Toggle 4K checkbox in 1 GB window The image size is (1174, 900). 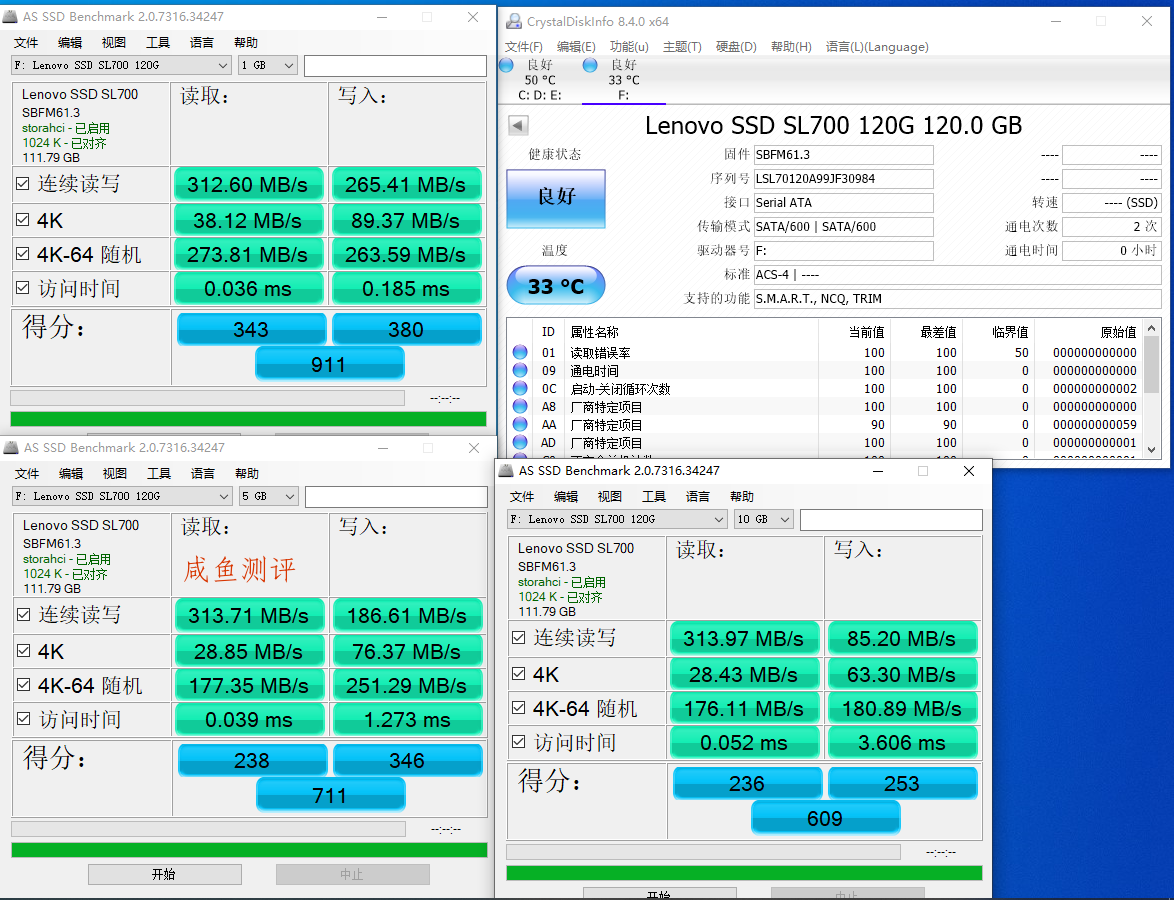[23, 219]
